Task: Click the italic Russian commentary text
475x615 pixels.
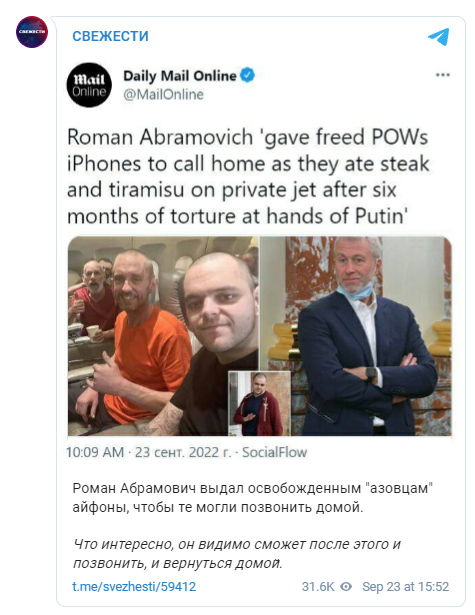Action: click(x=237, y=554)
